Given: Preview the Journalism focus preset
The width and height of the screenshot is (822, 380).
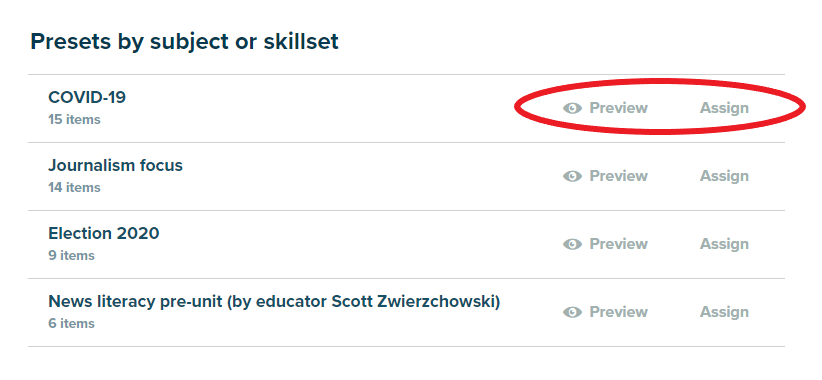Looking at the screenshot, I should coord(605,176).
